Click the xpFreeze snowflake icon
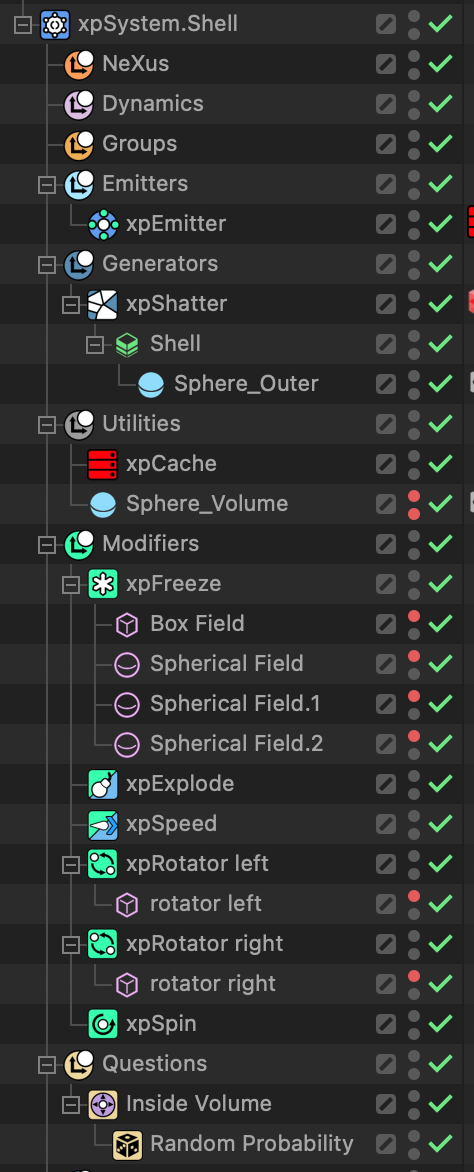The width and height of the screenshot is (474, 1172). tap(102, 584)
